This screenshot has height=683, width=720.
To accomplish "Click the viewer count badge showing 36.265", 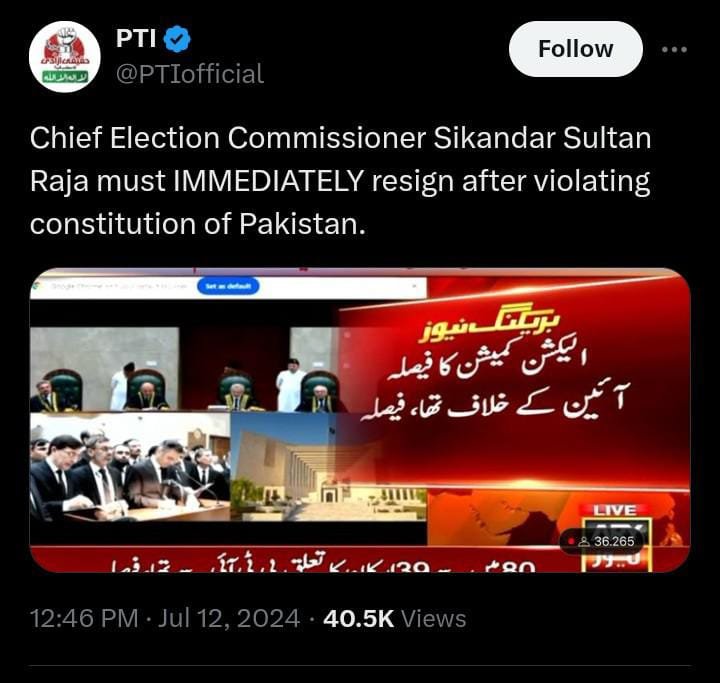I will click(x=602, y=542).
